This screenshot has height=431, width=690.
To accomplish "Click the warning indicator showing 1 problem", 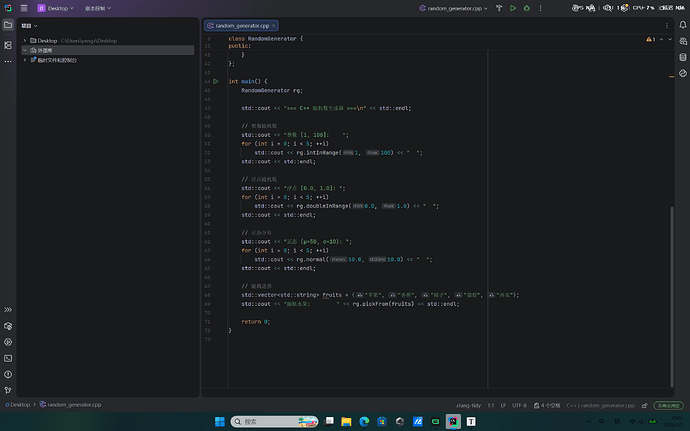I will tap(650, 39).
